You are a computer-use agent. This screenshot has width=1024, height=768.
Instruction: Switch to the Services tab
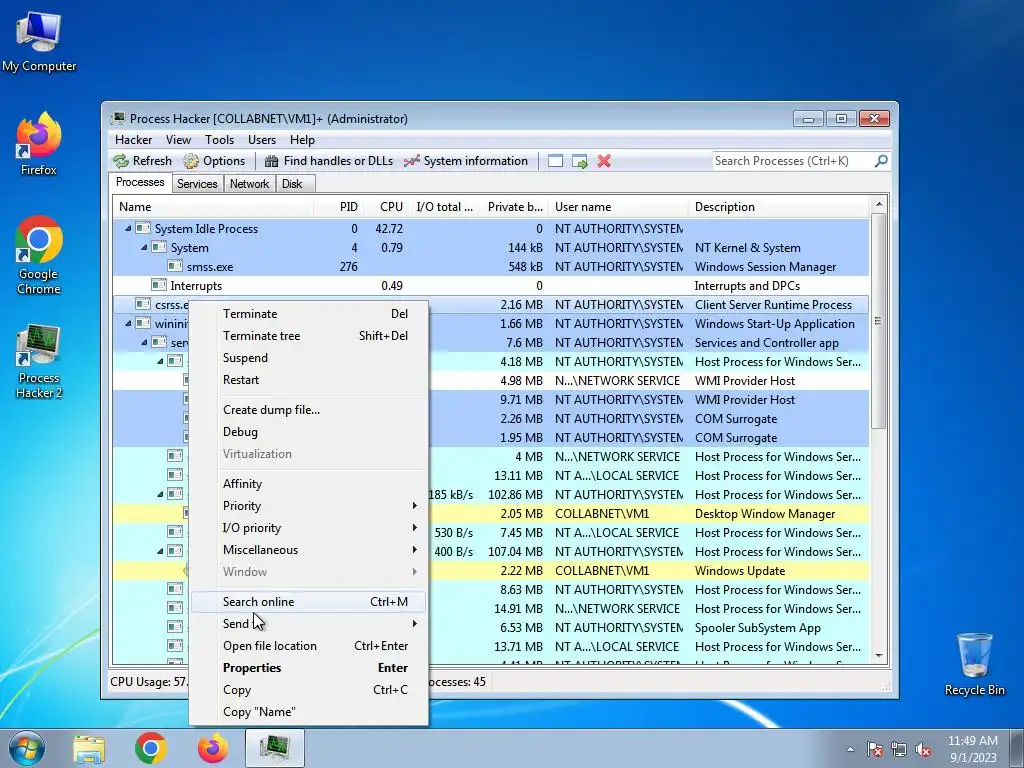pos(197,184)
